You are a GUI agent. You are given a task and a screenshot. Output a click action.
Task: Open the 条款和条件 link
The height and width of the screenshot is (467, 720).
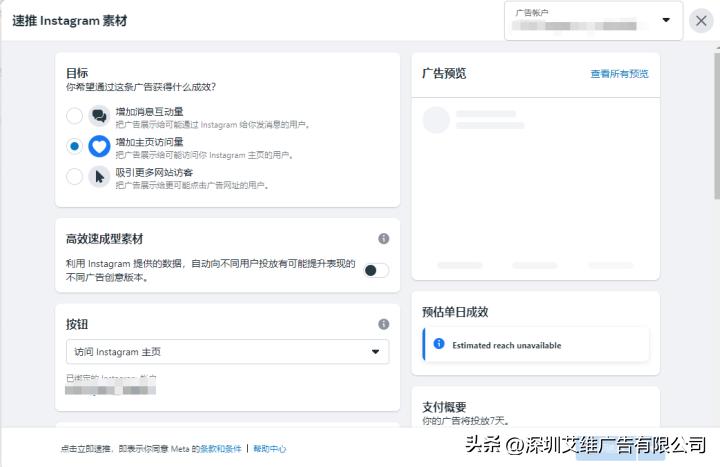coord(221,449)
